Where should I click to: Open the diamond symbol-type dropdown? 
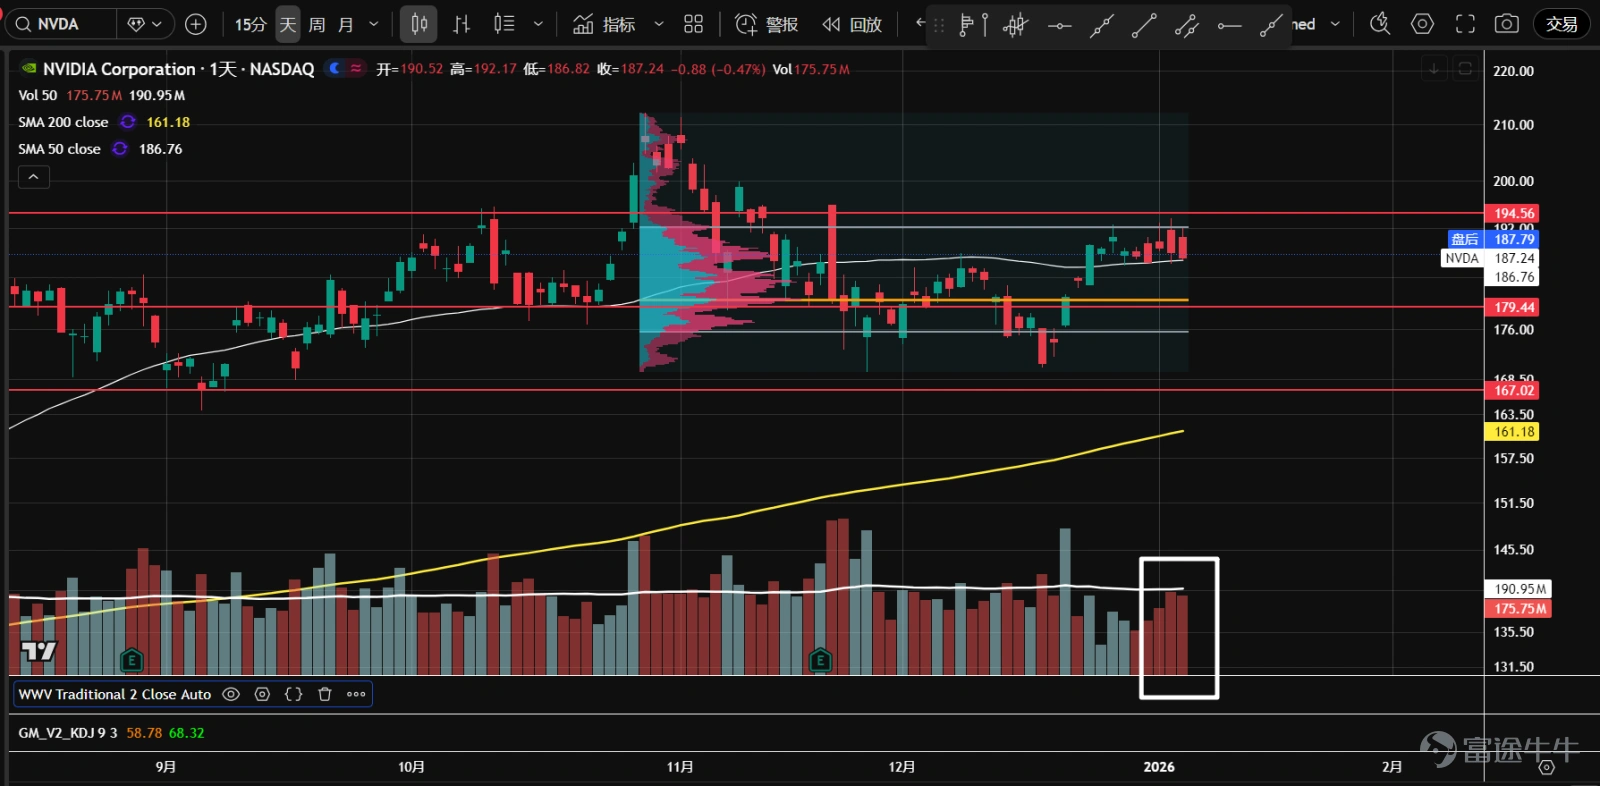point(145,24)
